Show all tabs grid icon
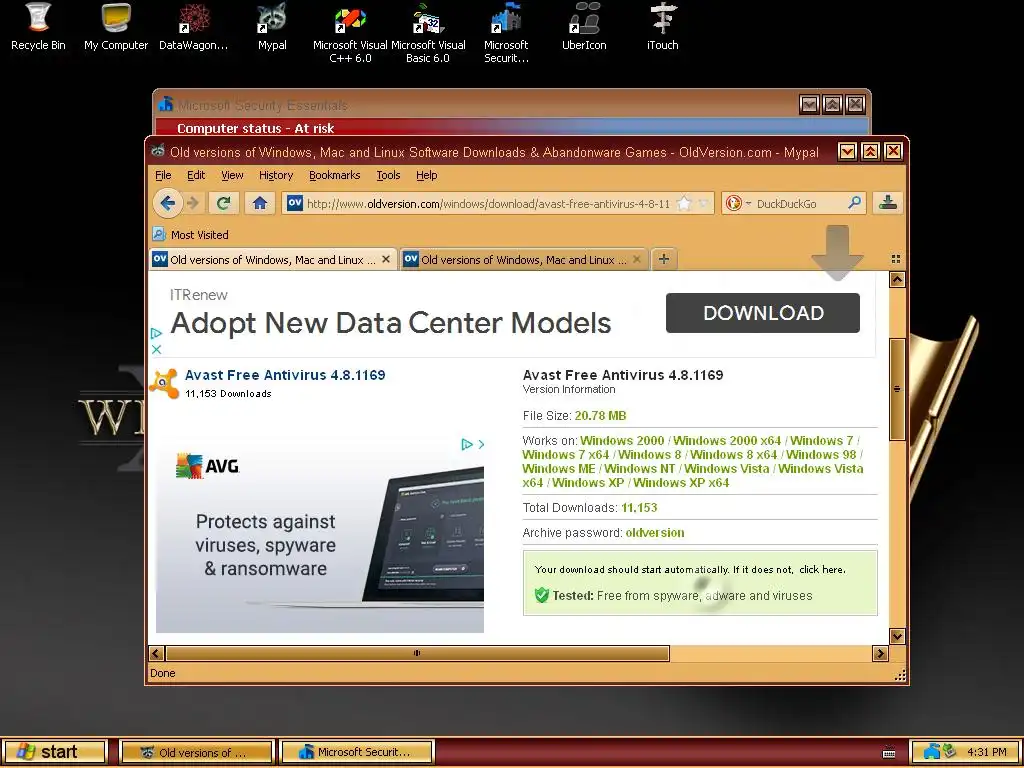The height and width of the screenshot is (768, 1024). tap(896, 259)
